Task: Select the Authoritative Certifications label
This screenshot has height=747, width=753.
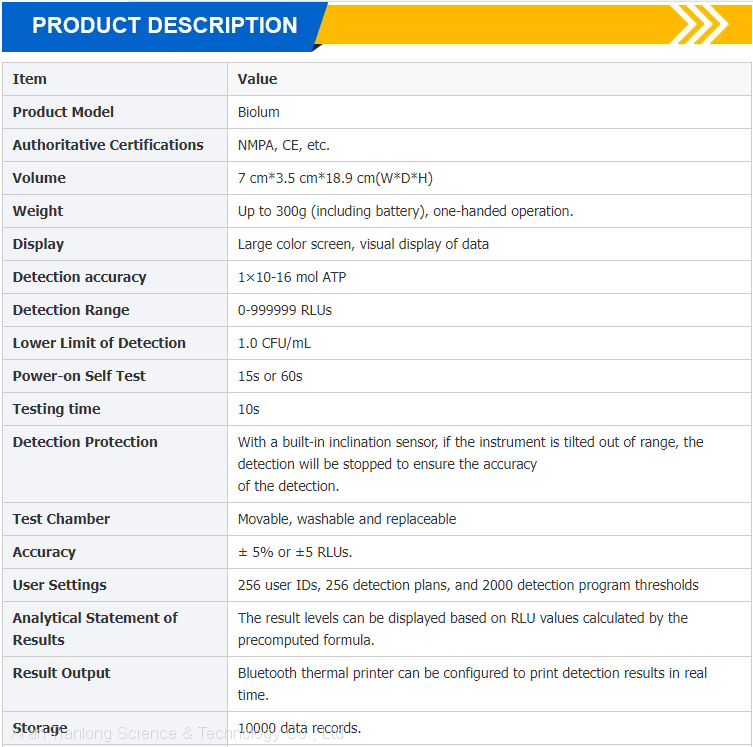Action: 108,145
